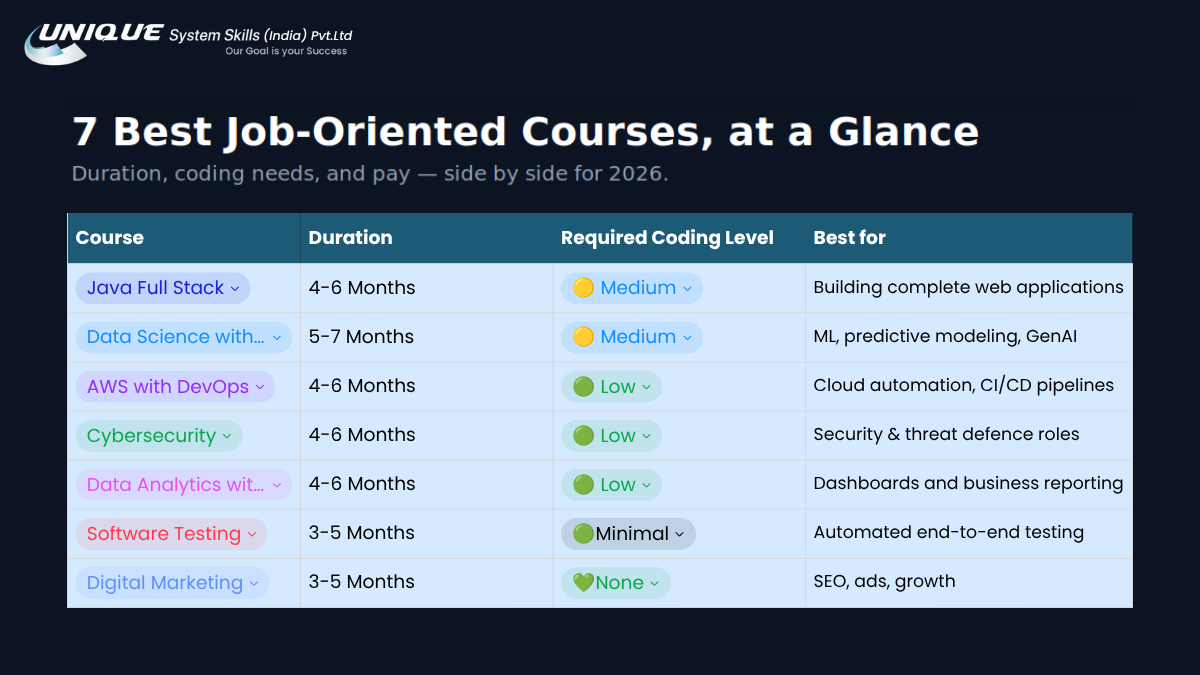Screen dimensions: 1200x675
Task: Click Digital Marketing's 3-5 Months cell
Action: [427, 582]
